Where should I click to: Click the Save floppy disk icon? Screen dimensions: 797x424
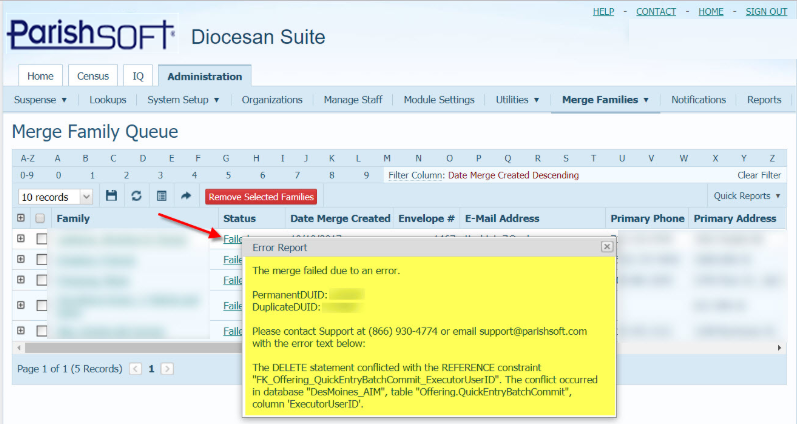111,196
